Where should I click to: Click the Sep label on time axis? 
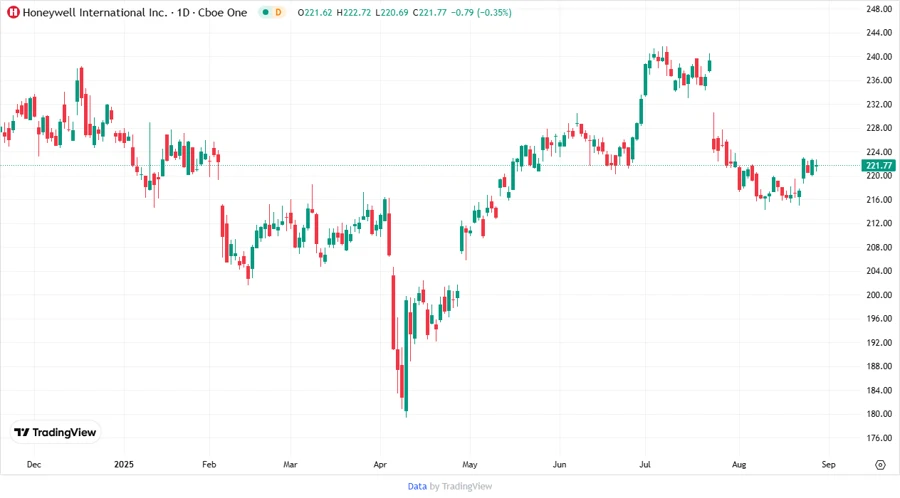click(x=828, y=465)
